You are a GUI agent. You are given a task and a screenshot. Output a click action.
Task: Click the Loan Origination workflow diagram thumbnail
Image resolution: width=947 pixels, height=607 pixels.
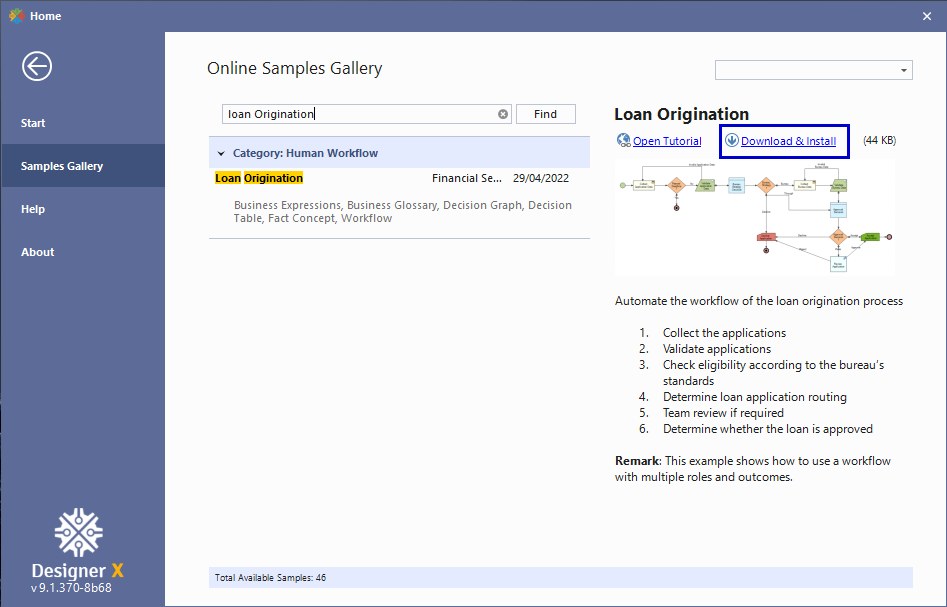point(755,217)
